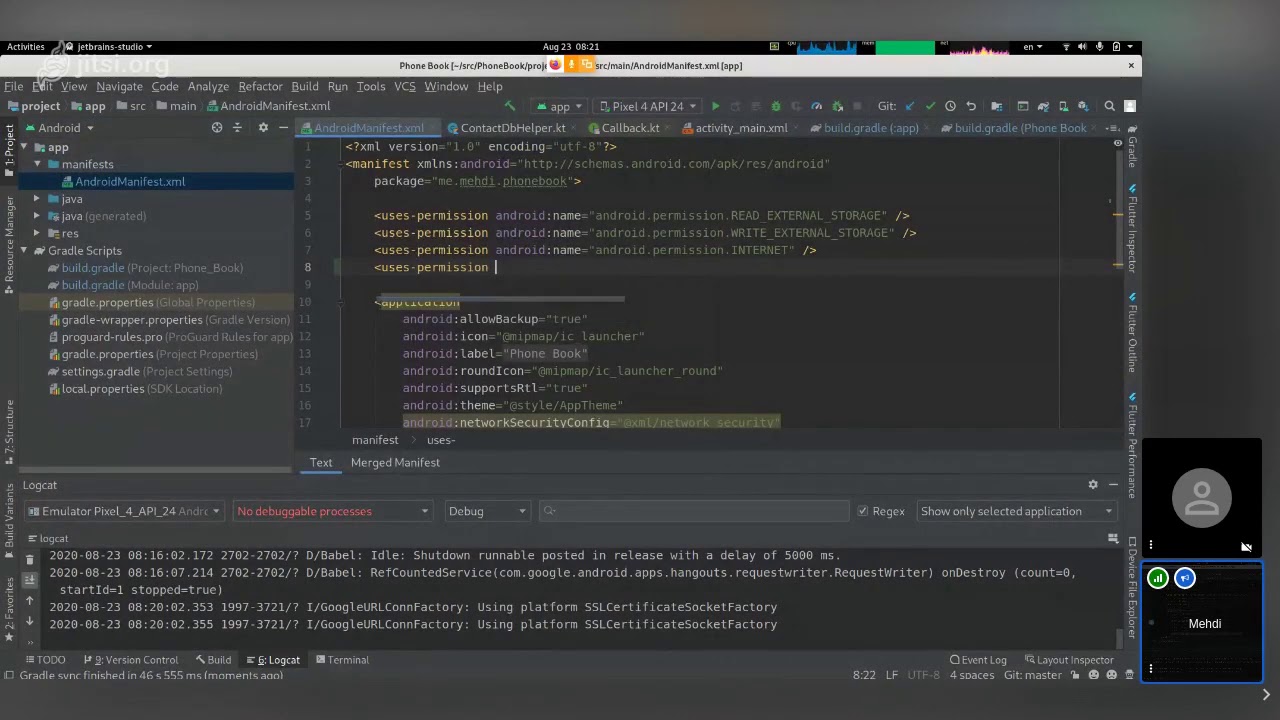Toggle scroll to end icon in logcat
The height and width of the screenshot is (720, 1280).
coord(29,580)
